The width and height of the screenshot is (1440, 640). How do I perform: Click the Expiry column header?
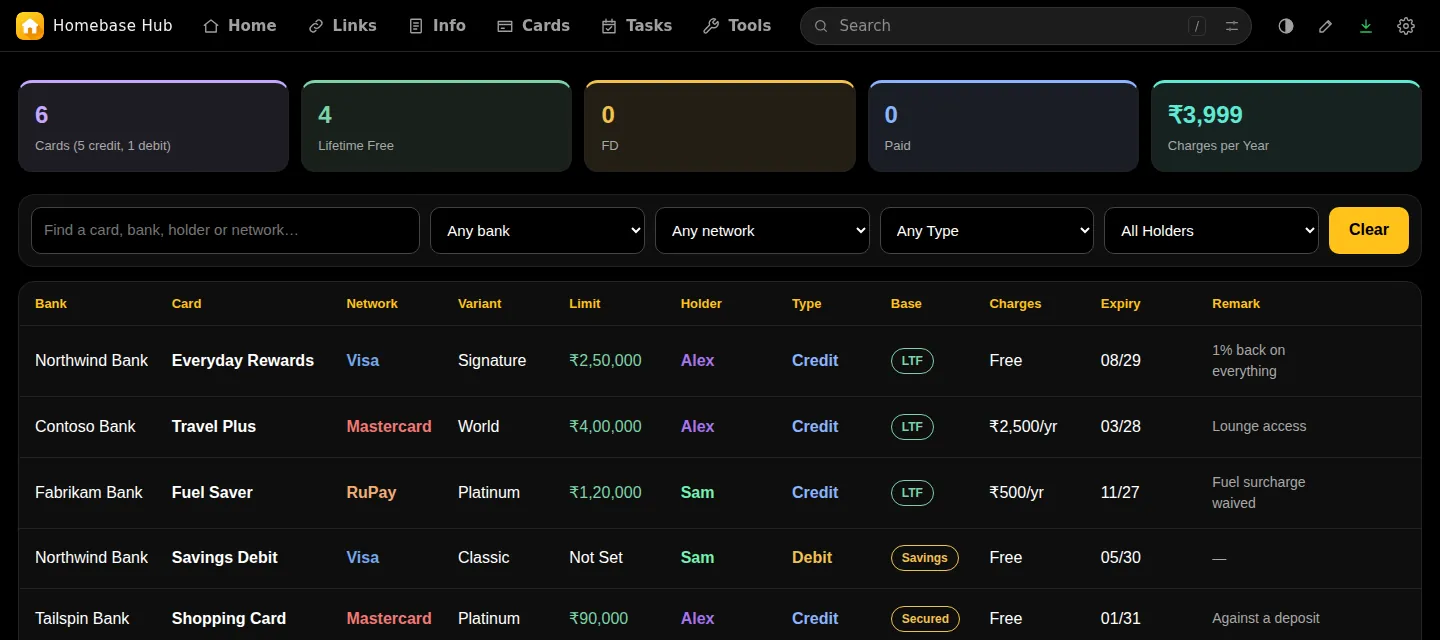(1121, 304)
